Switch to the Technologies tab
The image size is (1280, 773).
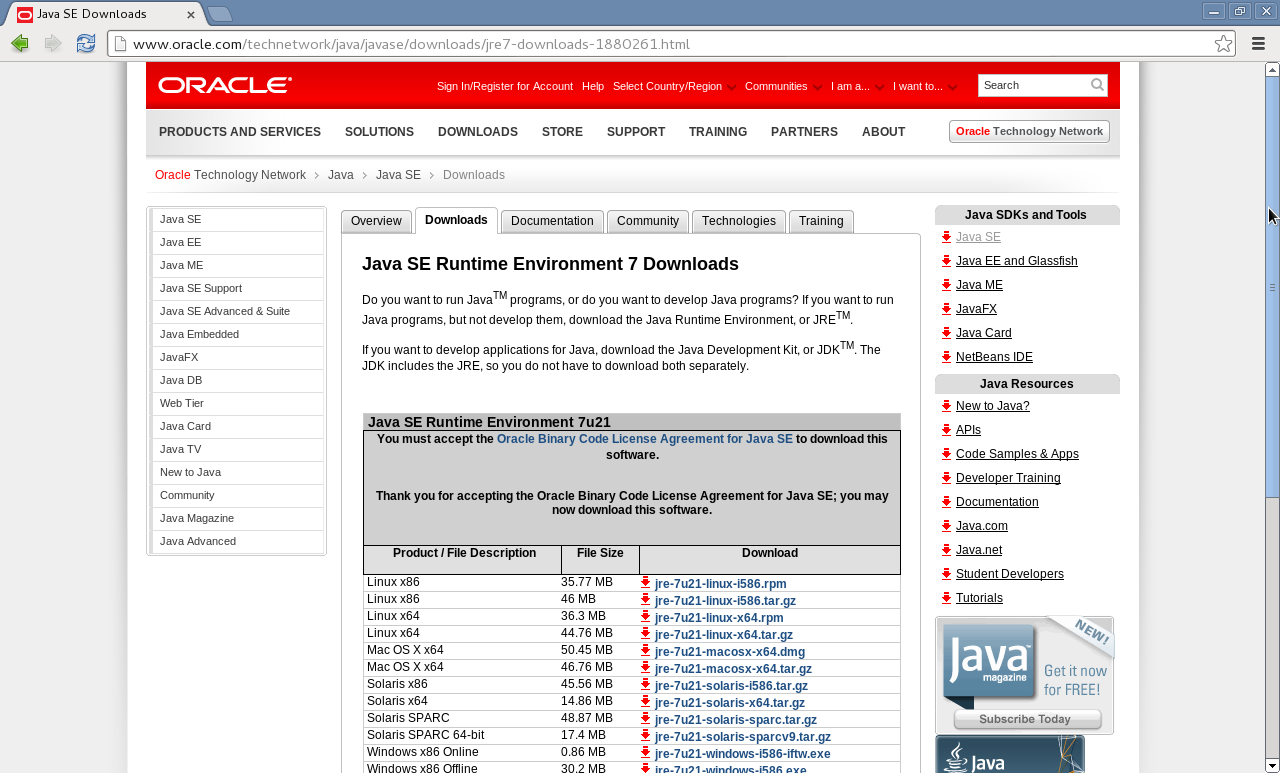coord(739,221)
